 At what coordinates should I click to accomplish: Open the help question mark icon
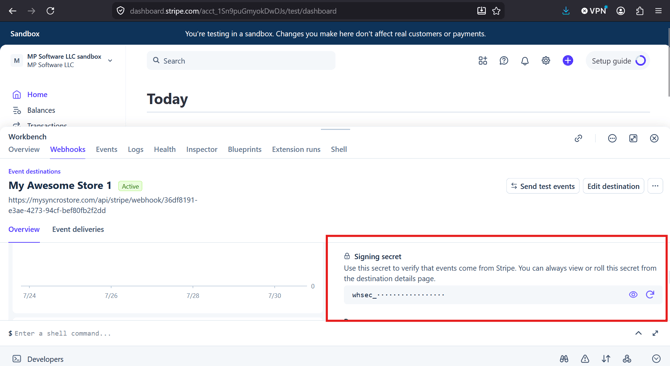(x=504, y=61)
